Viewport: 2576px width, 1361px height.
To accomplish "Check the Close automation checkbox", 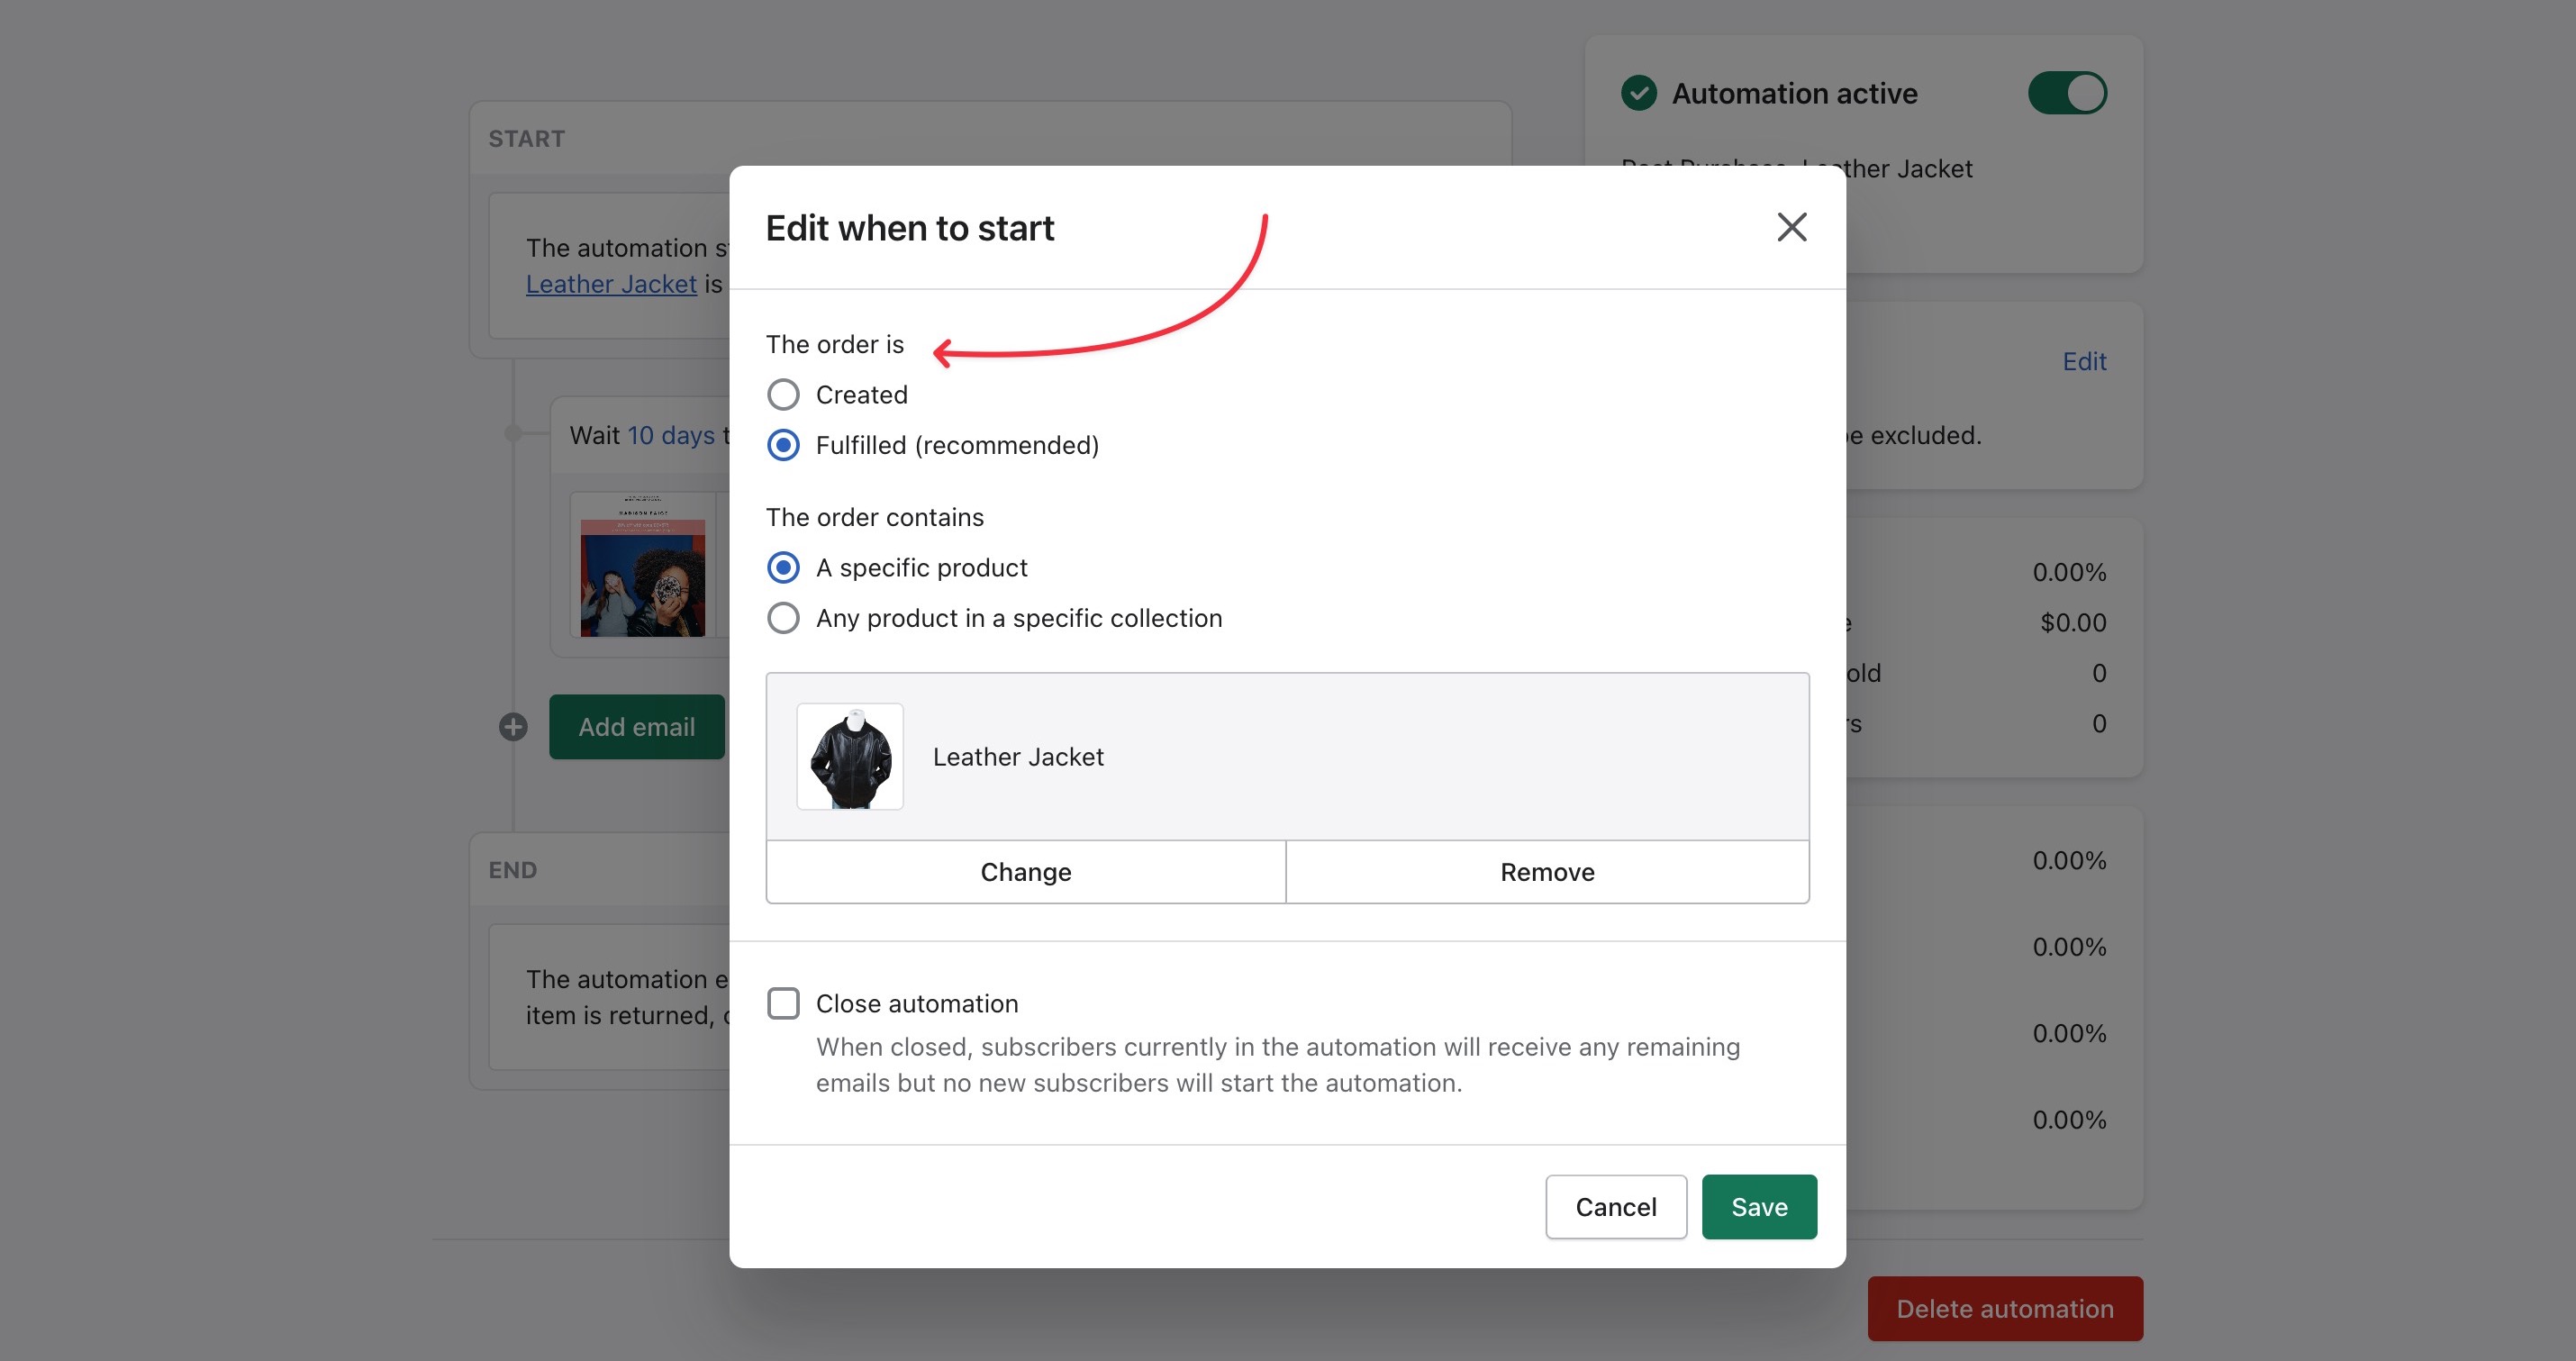I will click(783, 1003).
